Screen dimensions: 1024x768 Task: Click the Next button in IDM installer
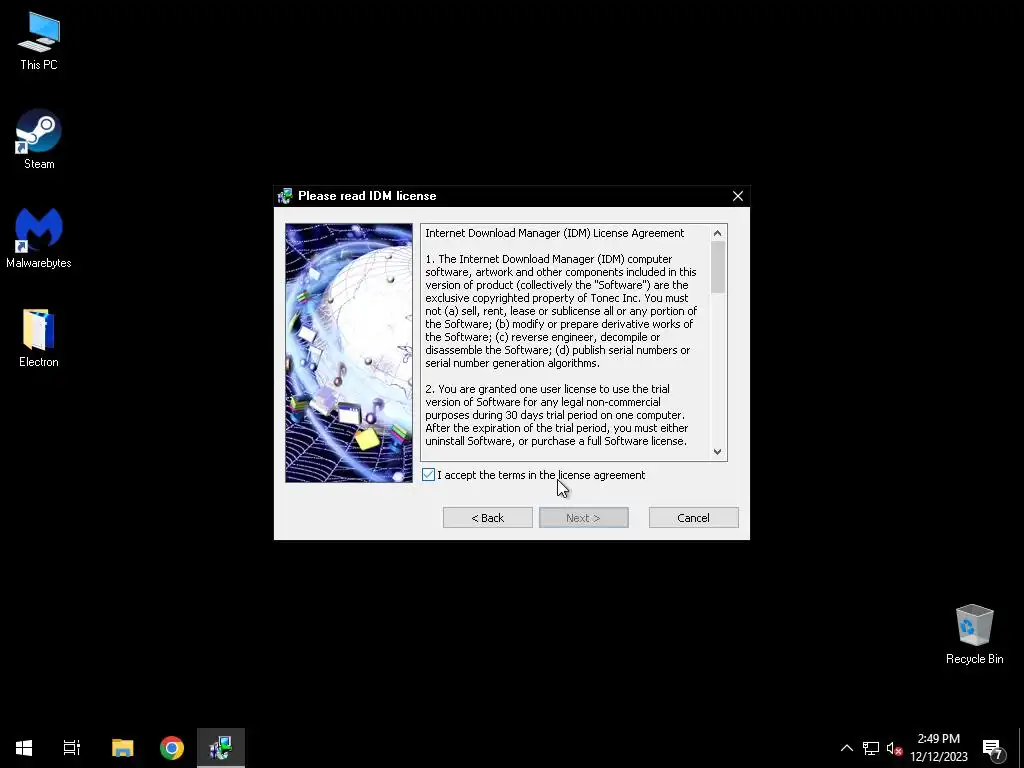(x=584, y=518)
